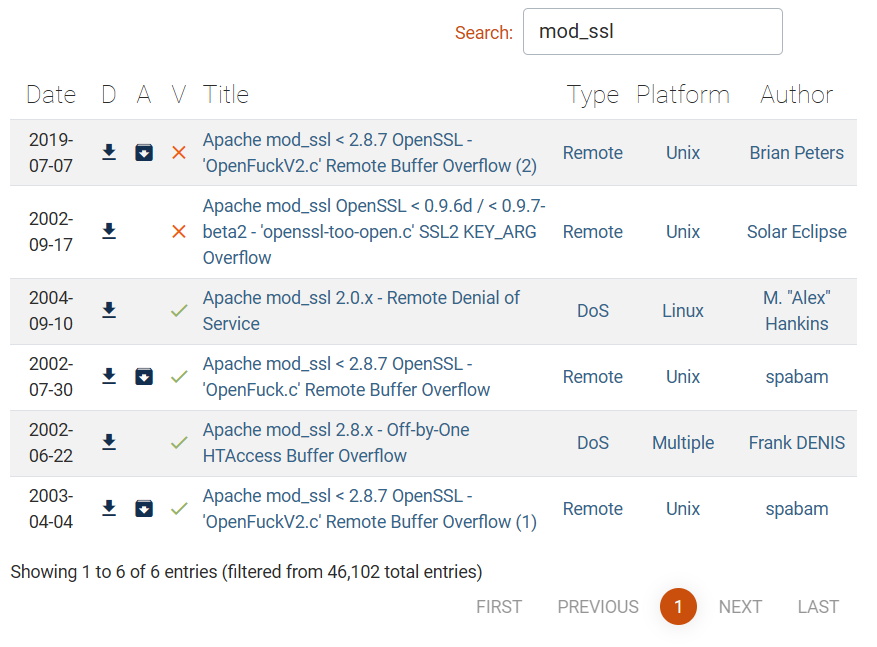Go to the PREVIOUS page of results

coord(598,607)
